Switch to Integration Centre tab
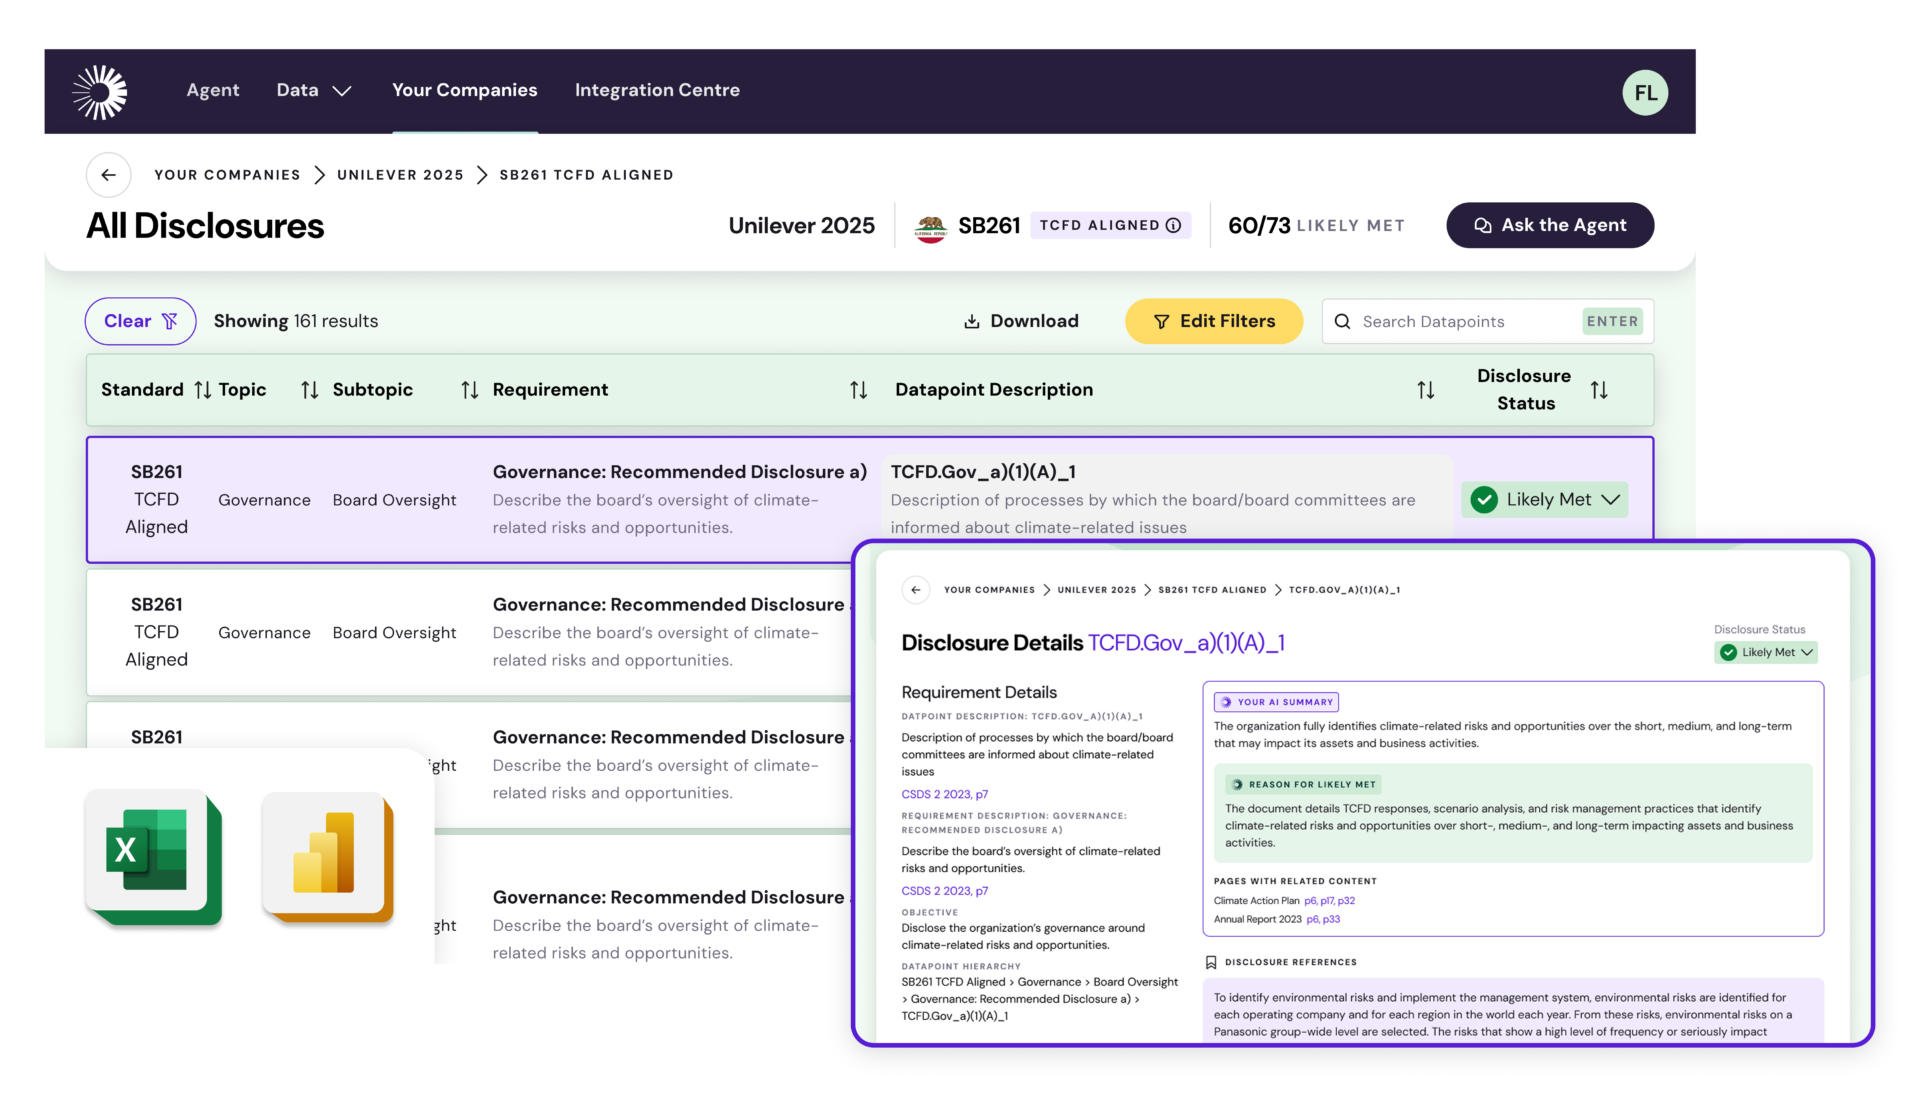This screenshot has width=1920, height=1107. click(x=657, y=90)
